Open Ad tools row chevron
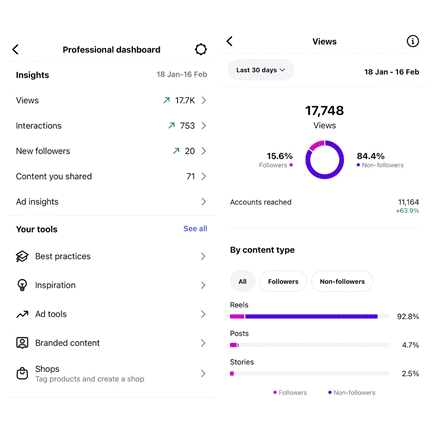This screenshot has height=435, width=435. click(203, 314)
